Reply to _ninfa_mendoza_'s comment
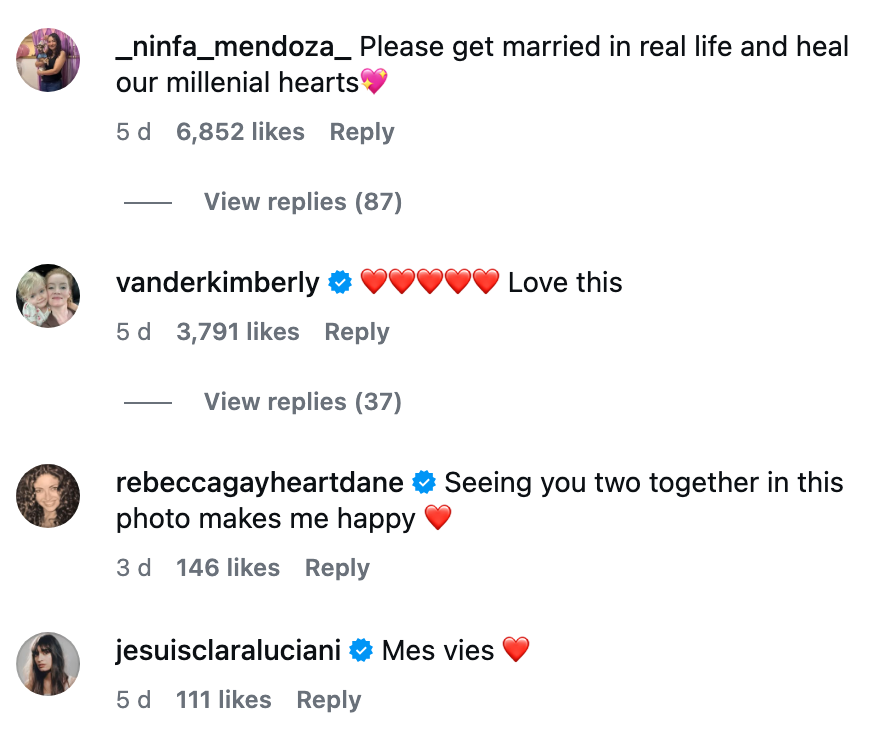878x738 pixels. 362,132
